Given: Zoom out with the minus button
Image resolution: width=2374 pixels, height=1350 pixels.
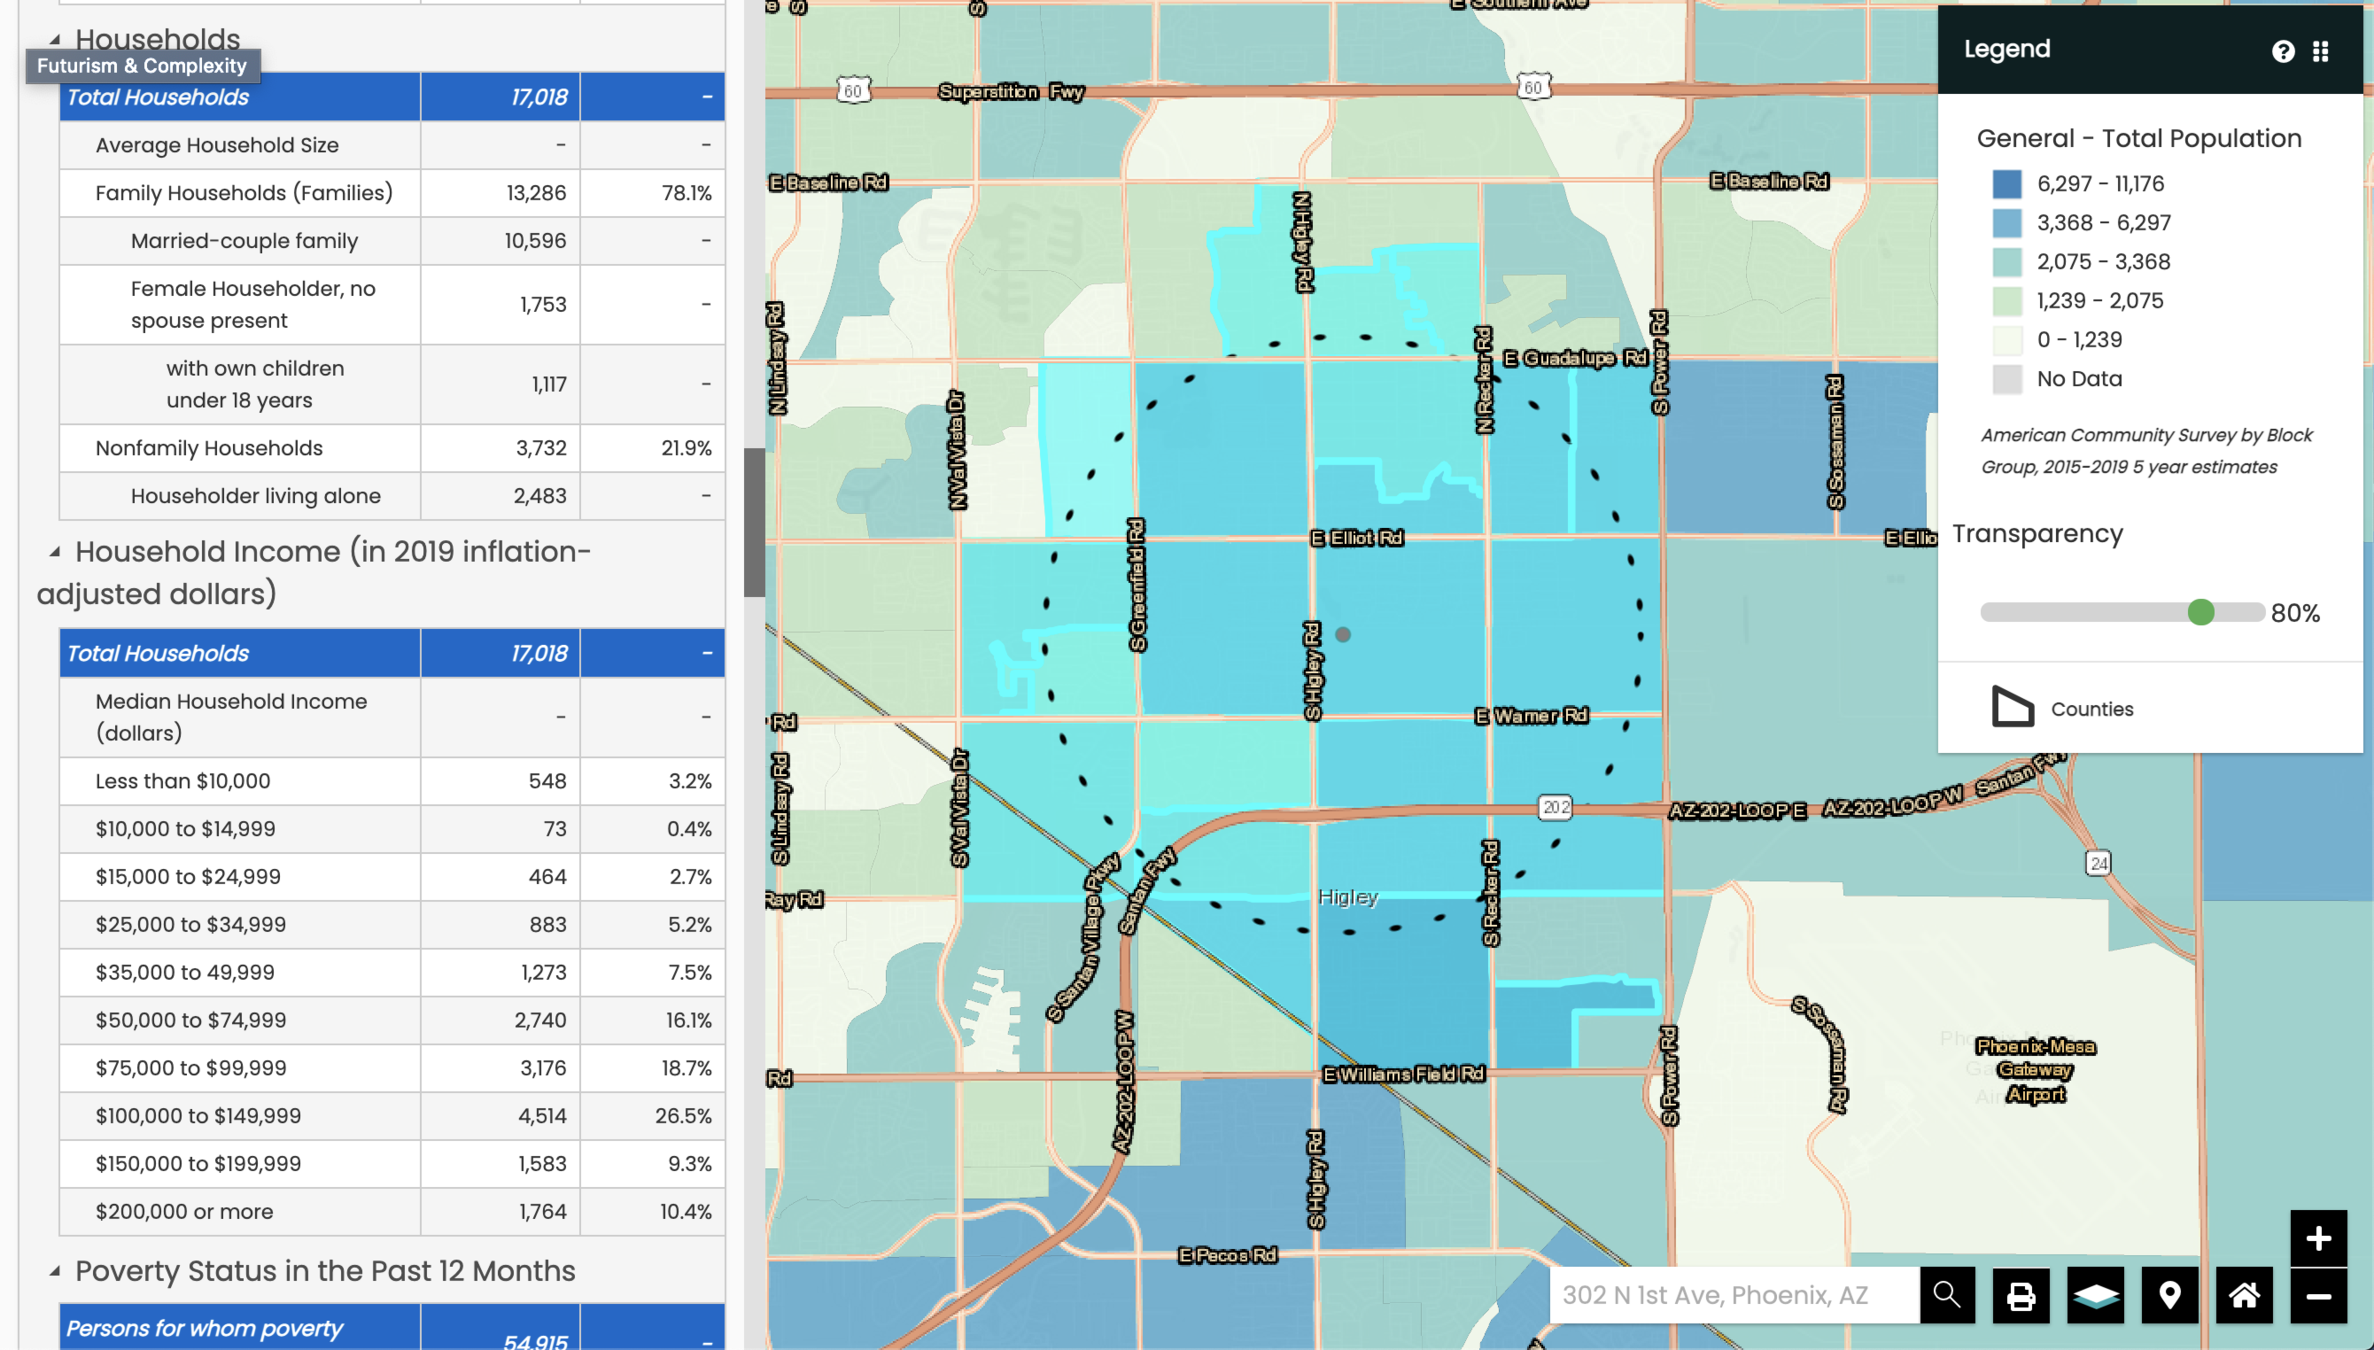Looking at the screenshot, I should tap(2318, 1296).
